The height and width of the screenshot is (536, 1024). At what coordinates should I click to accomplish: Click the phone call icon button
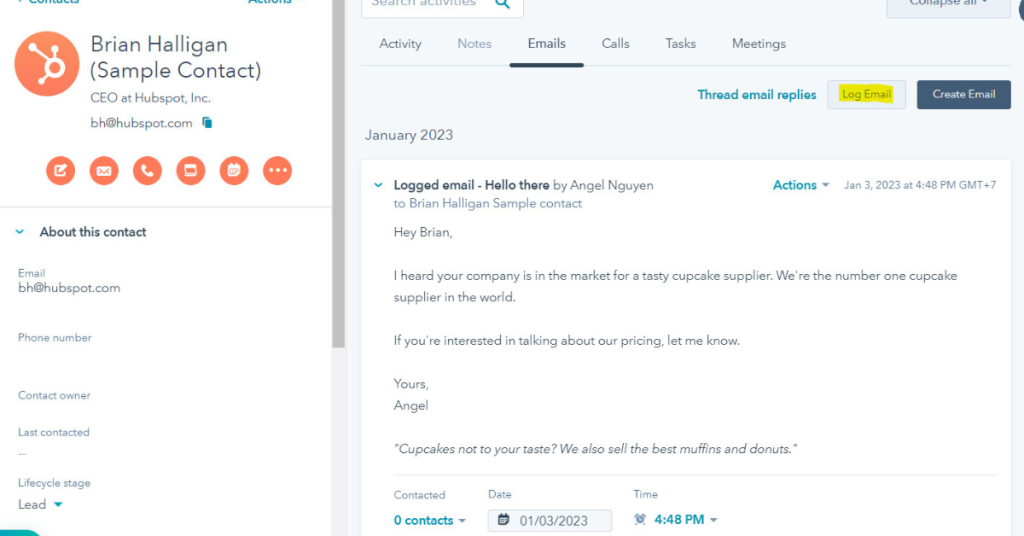point(147,171)
